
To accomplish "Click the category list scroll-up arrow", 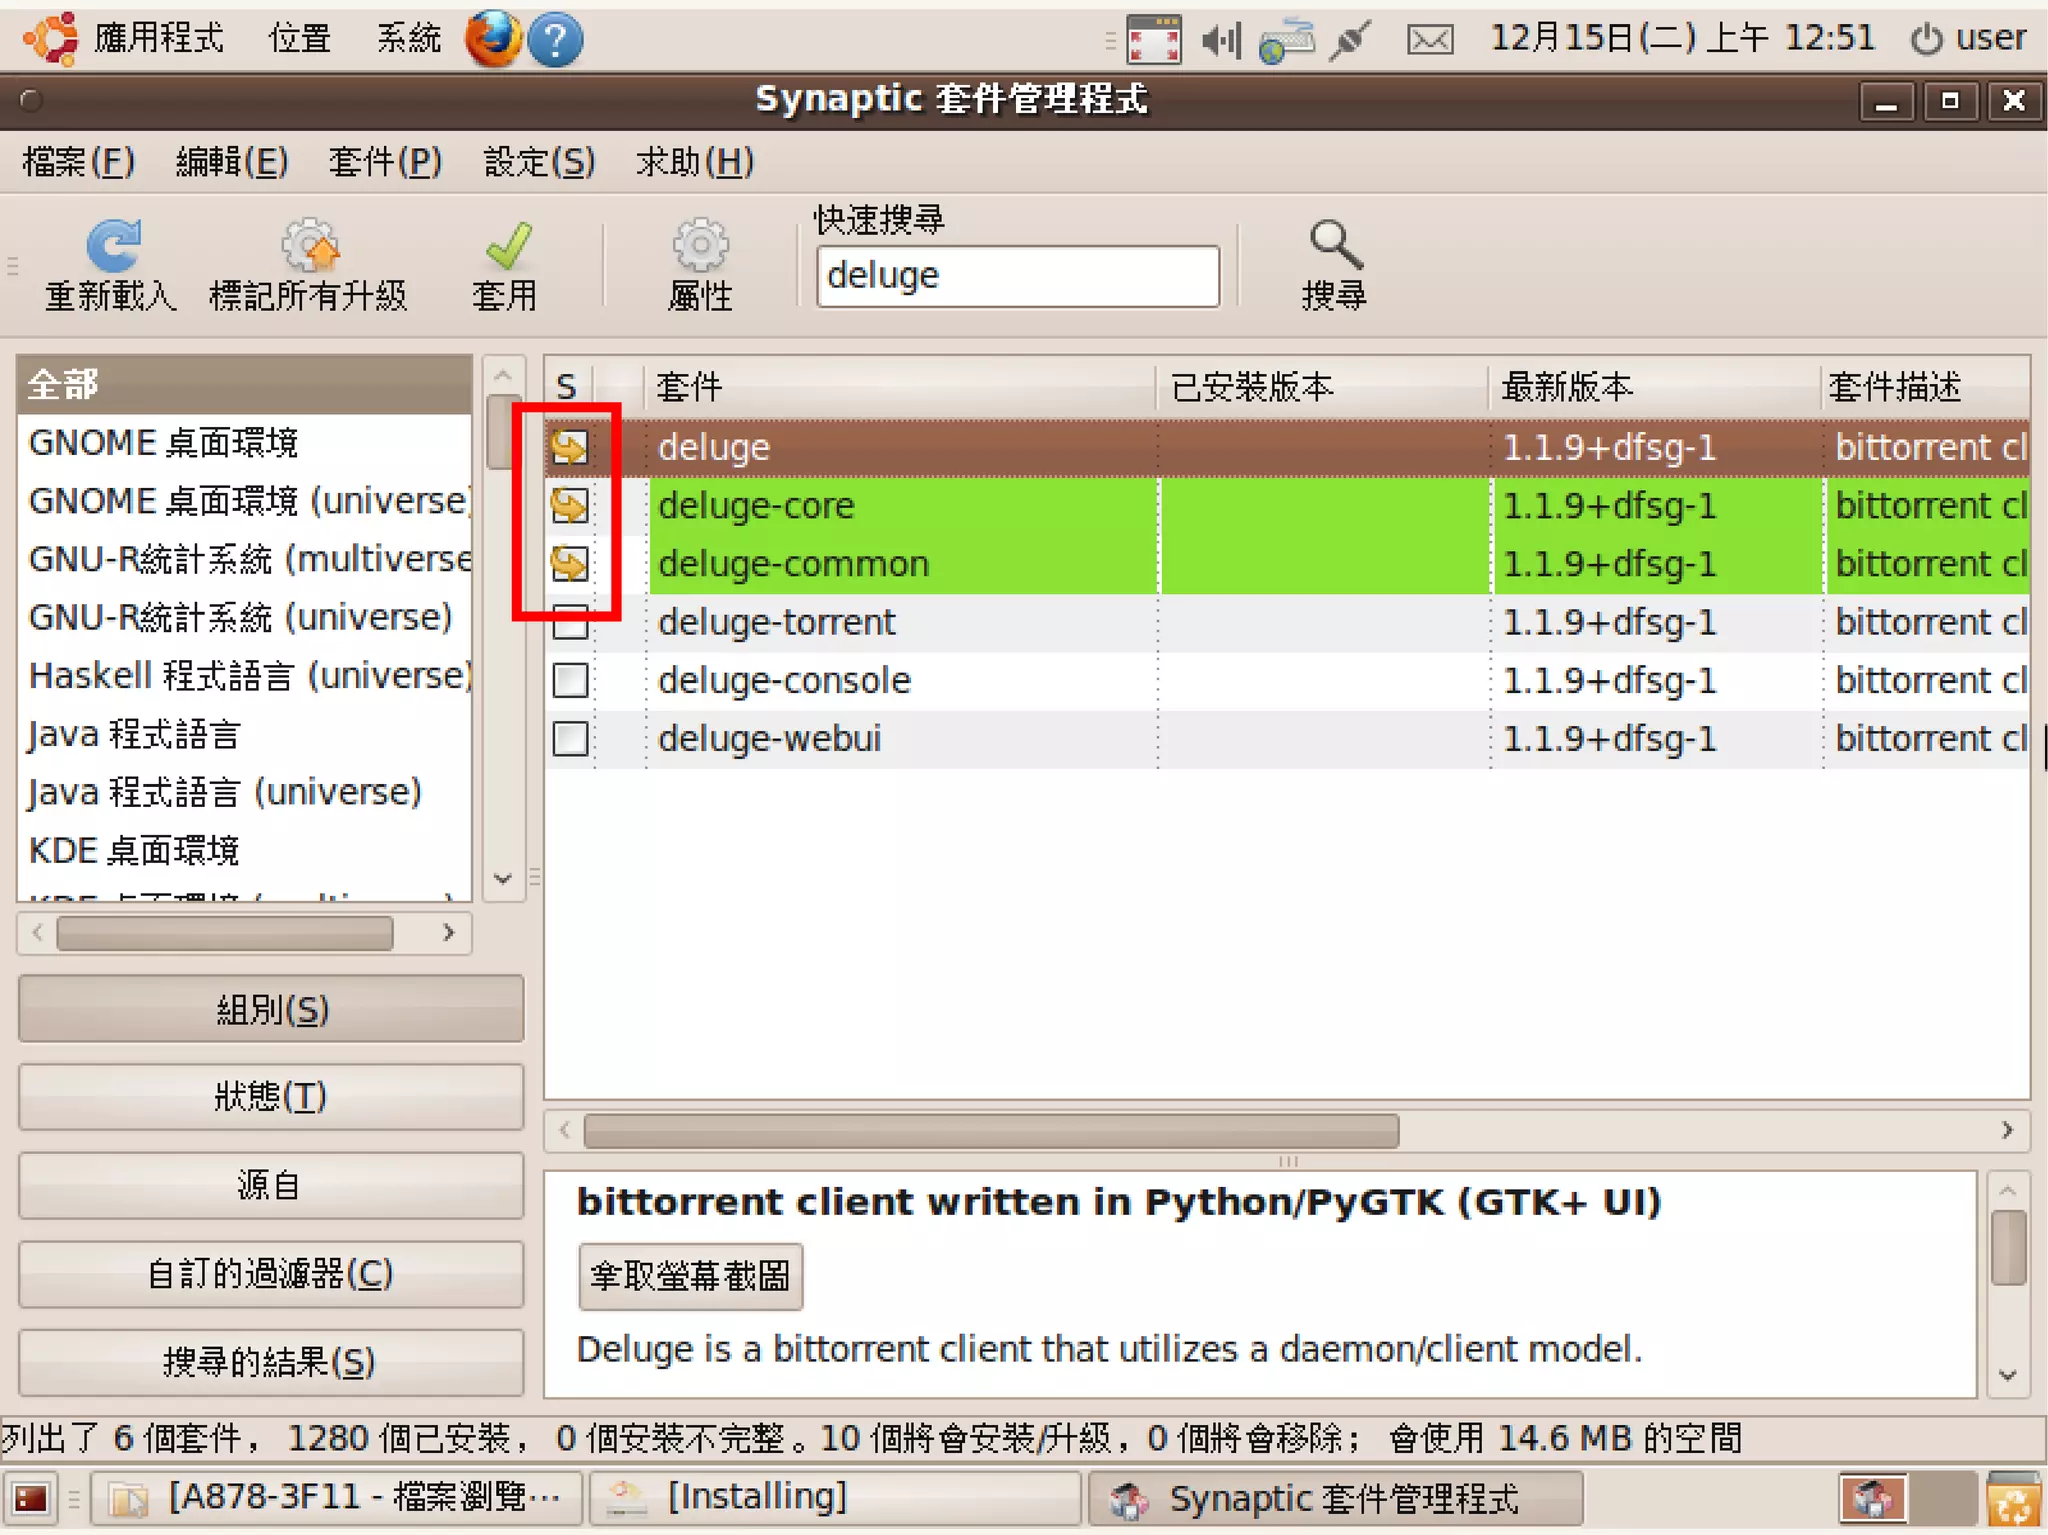I will tap(503, 376).
